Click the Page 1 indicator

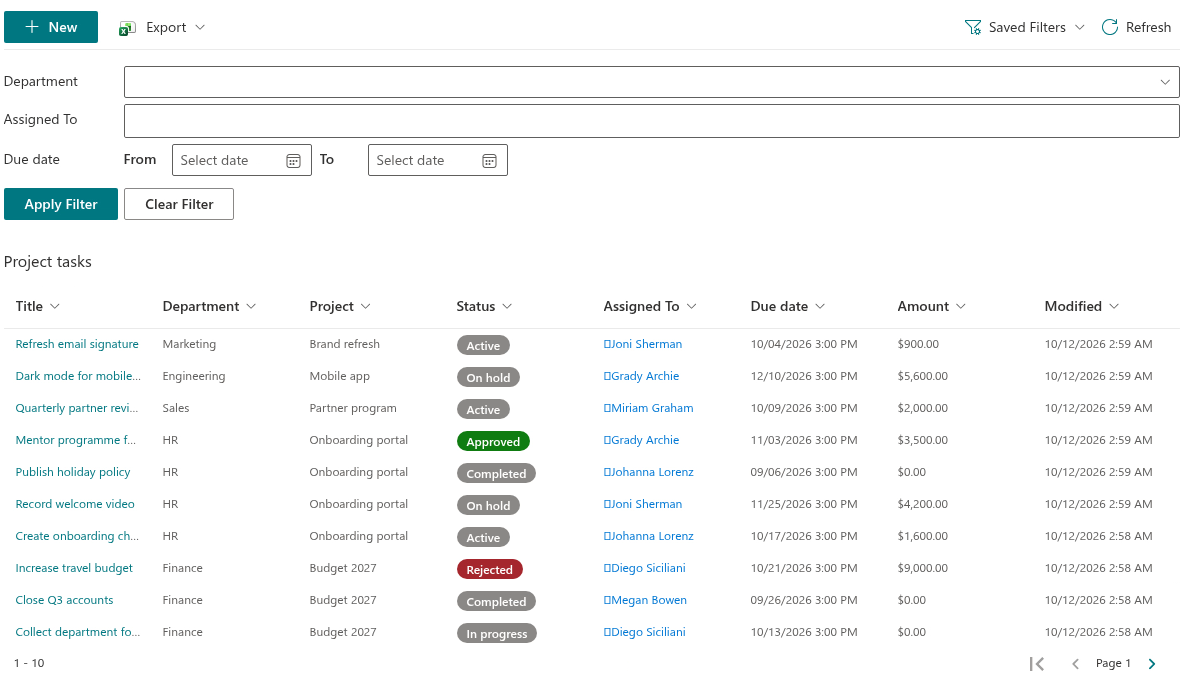(x=1113, y=664)
